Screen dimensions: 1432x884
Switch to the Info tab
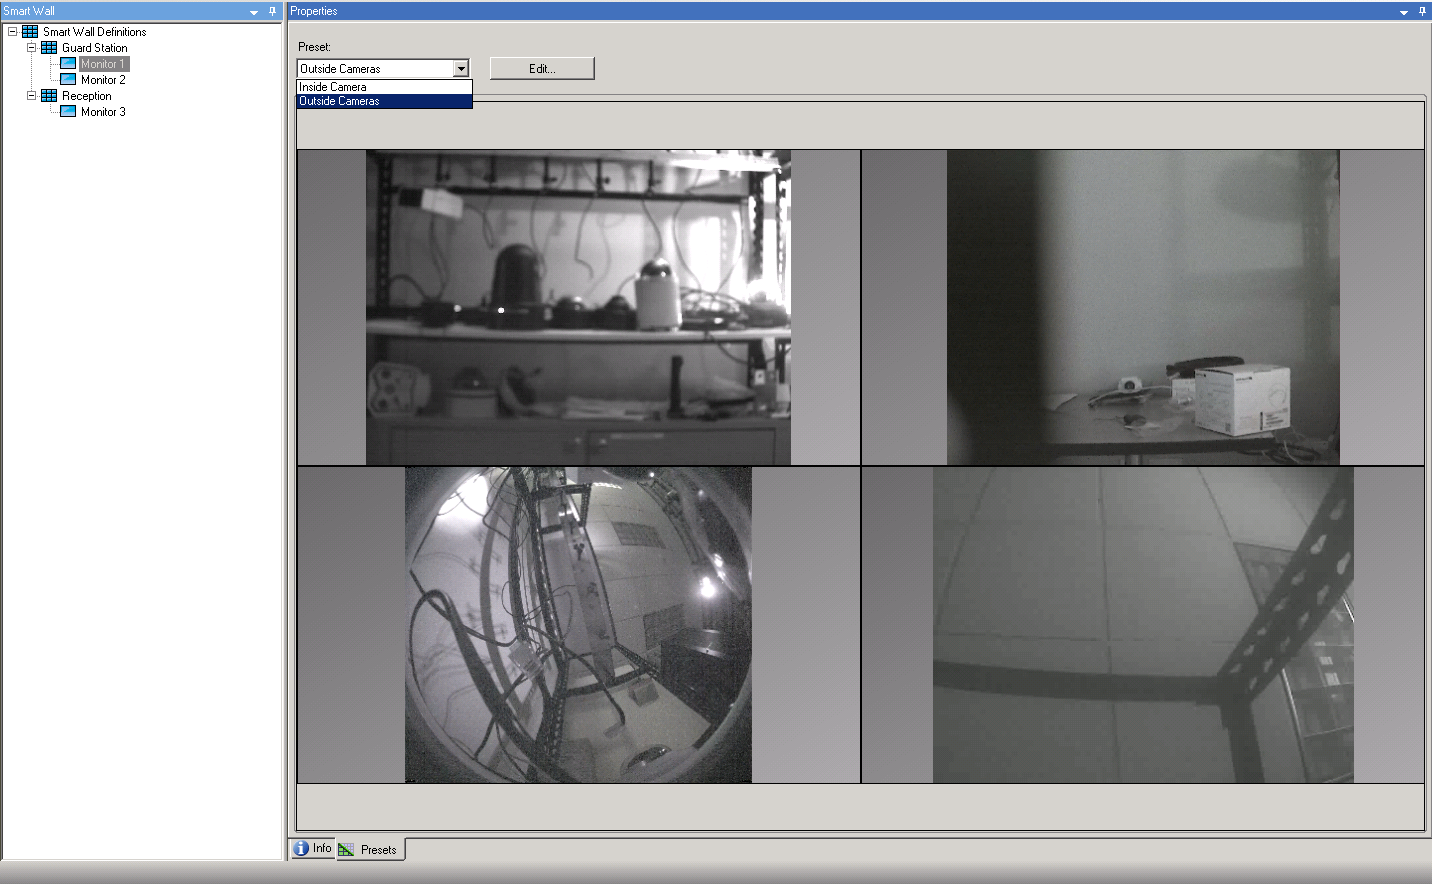(313, 847)
